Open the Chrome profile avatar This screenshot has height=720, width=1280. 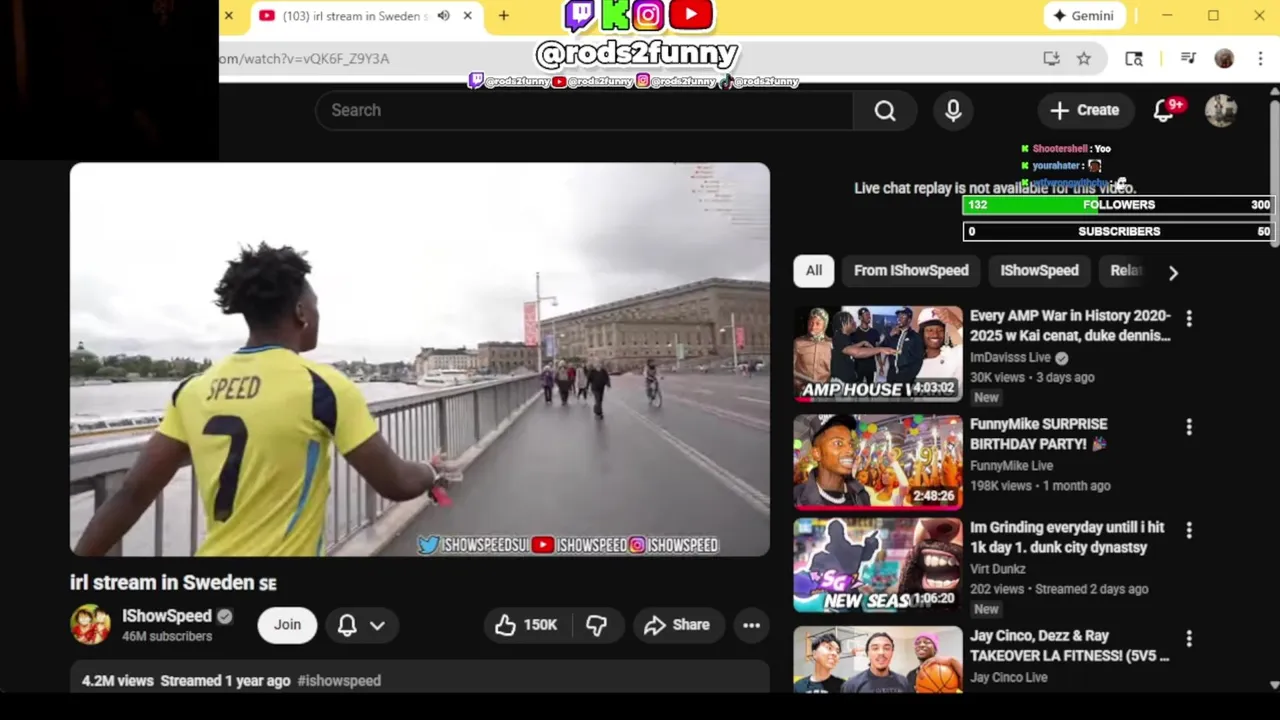pos(1224,59)
